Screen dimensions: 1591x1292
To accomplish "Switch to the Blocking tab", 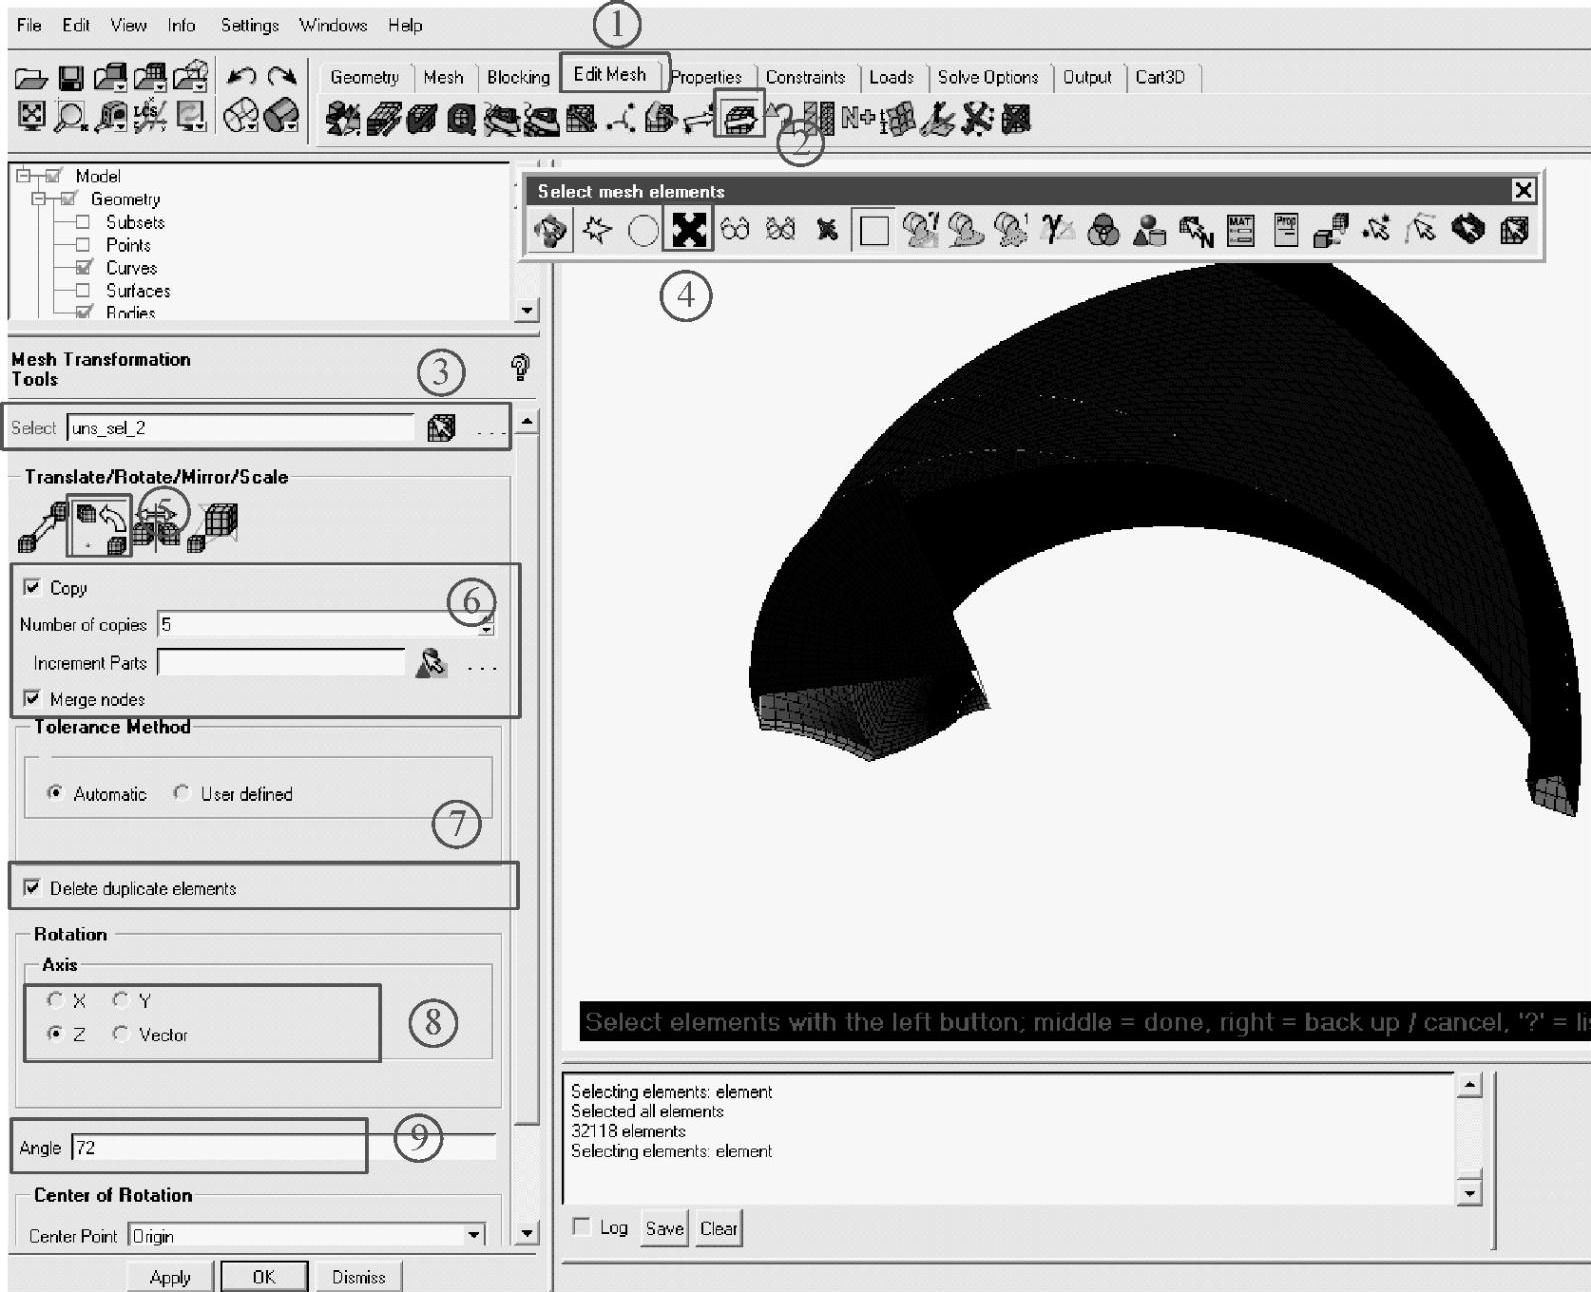I will click(x=518, y=77).
